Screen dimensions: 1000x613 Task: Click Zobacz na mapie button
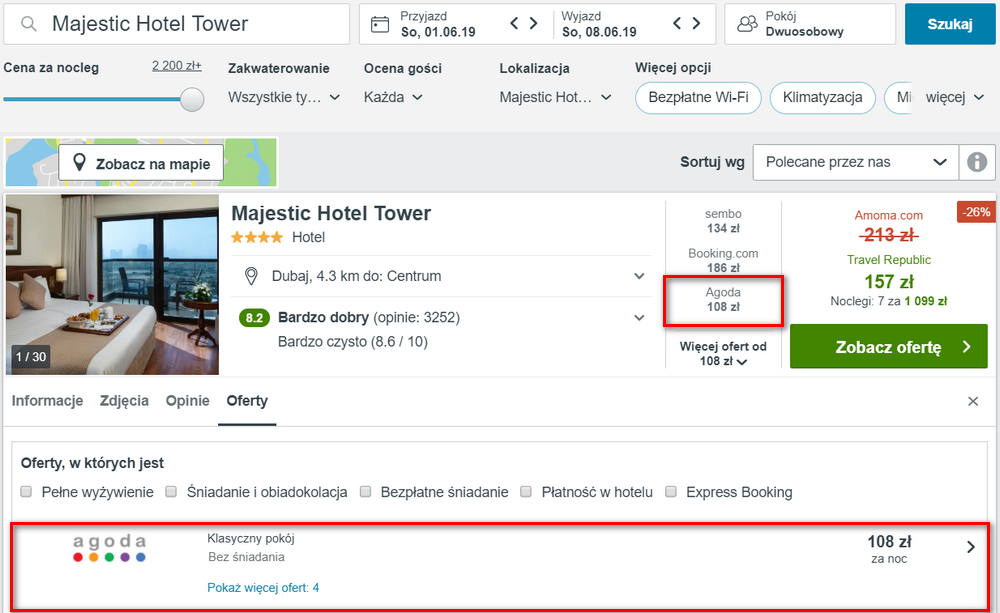(141, 163)
